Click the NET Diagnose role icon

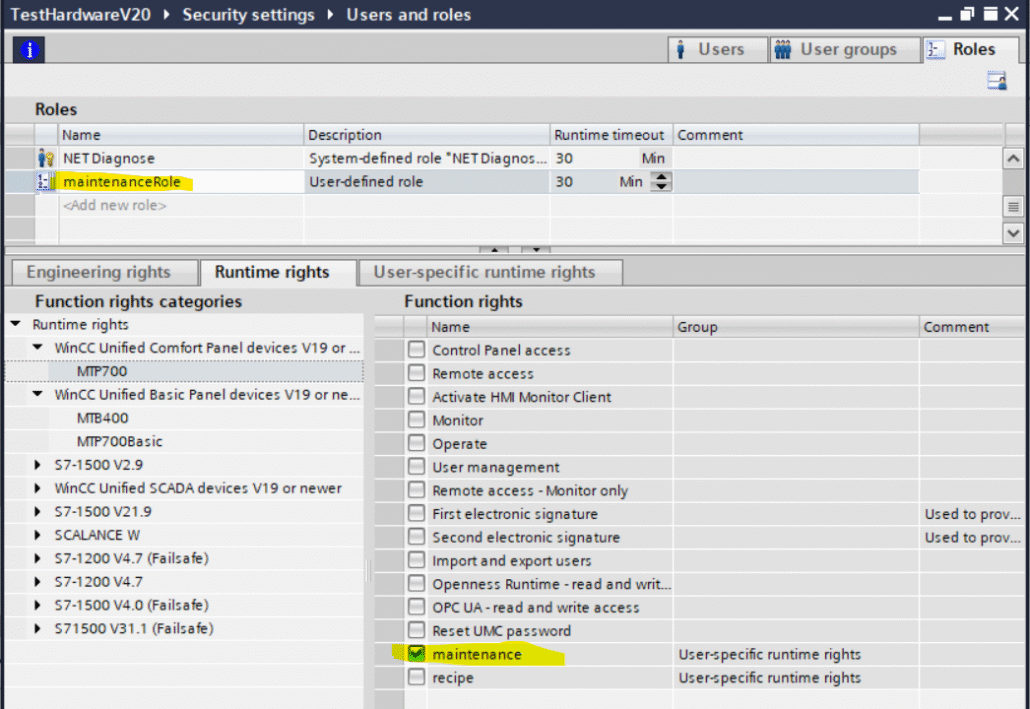point(45,158)
